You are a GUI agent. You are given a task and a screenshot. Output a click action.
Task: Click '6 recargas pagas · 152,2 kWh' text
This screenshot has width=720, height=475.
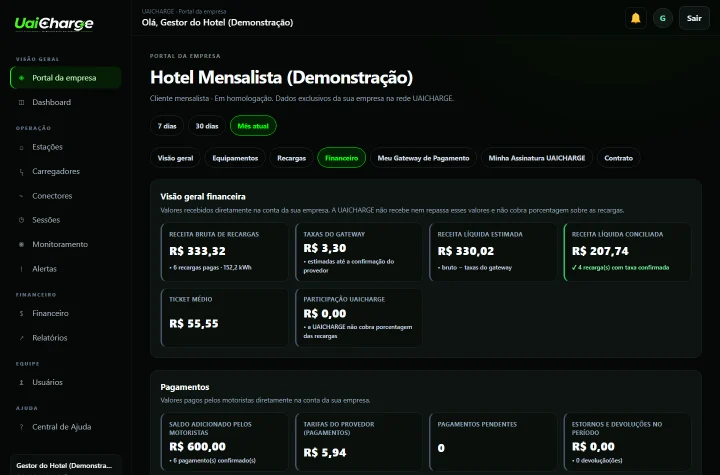(210, 267)
